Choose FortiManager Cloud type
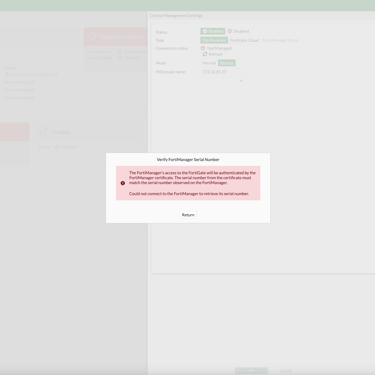This screenshot has height=375, width=375. point(281,40)
